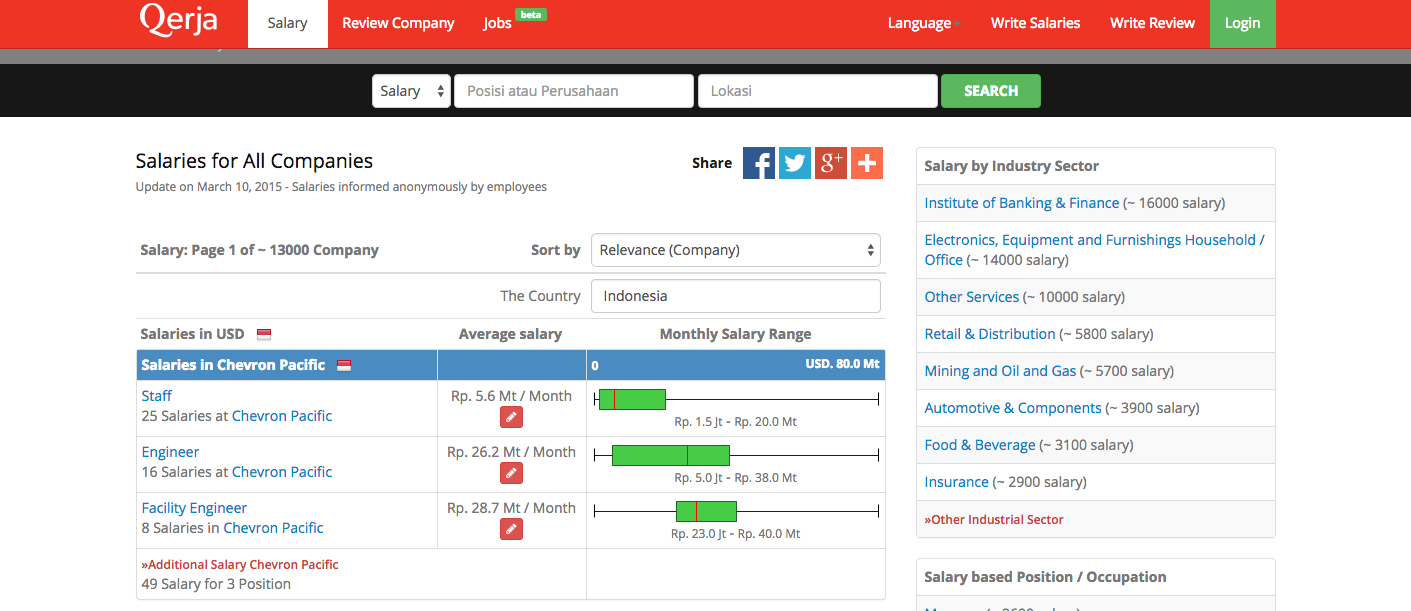Open the Review Company tab

[398, 23]
